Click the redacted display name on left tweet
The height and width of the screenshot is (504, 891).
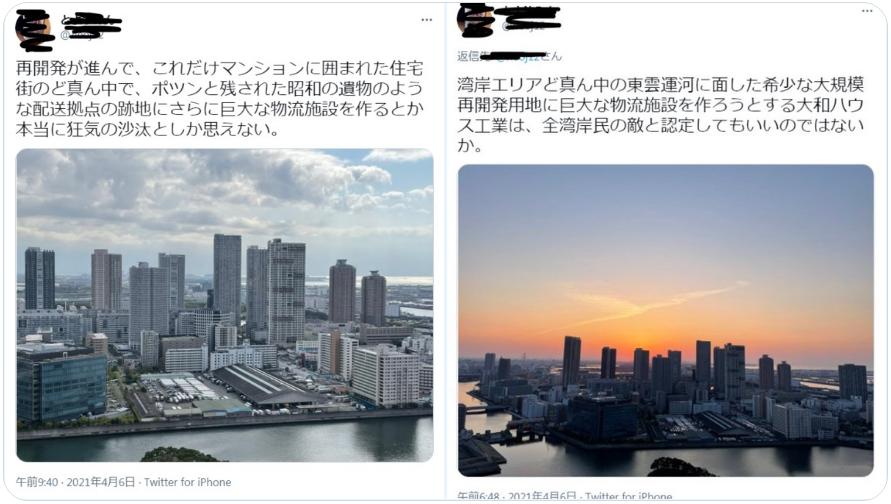[x=91, y=23]
